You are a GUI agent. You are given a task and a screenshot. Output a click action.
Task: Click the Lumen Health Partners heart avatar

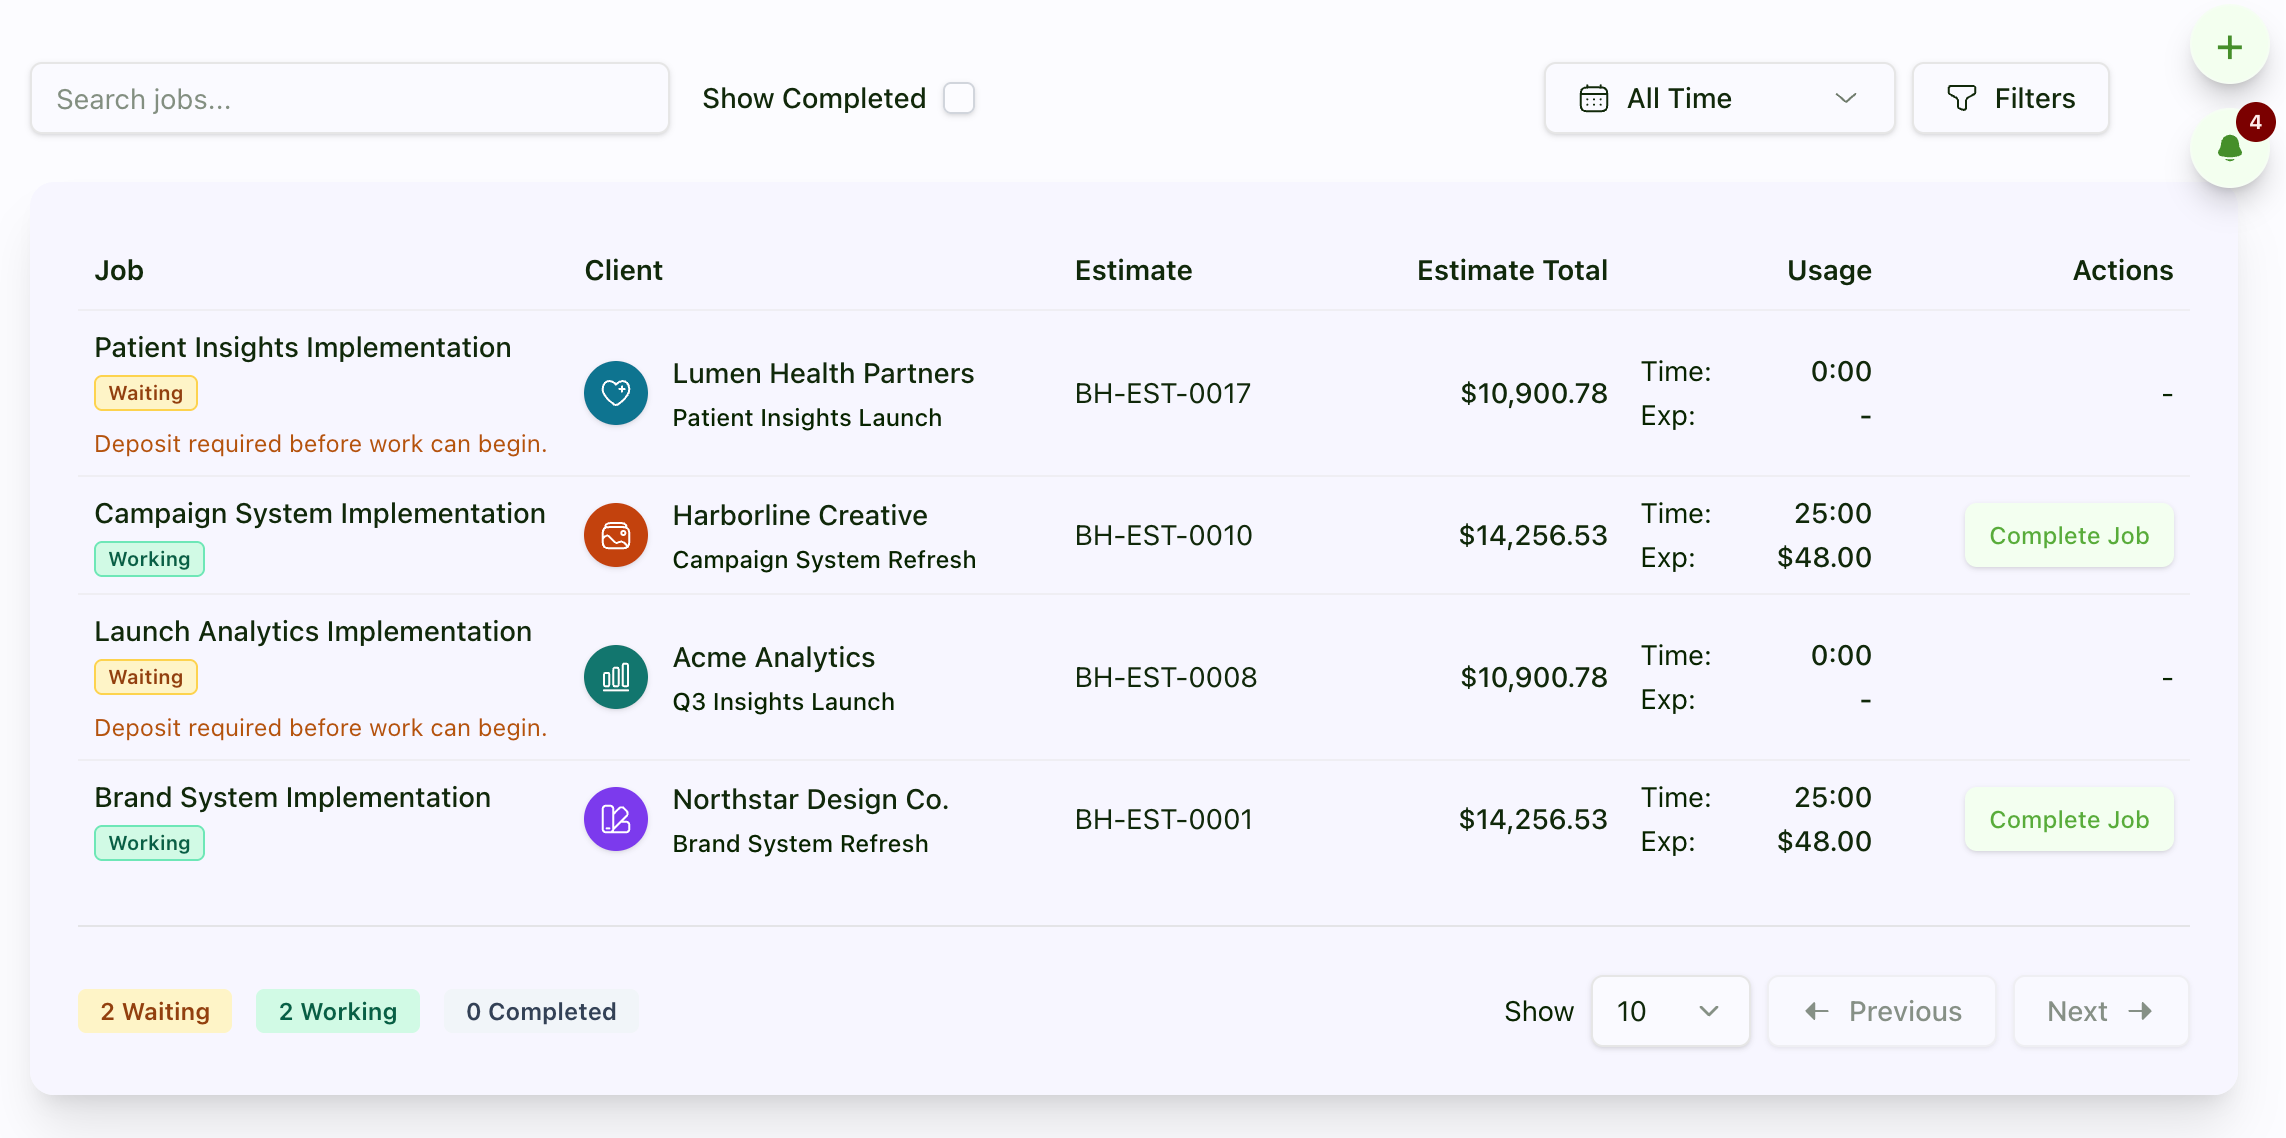point(616,393)
